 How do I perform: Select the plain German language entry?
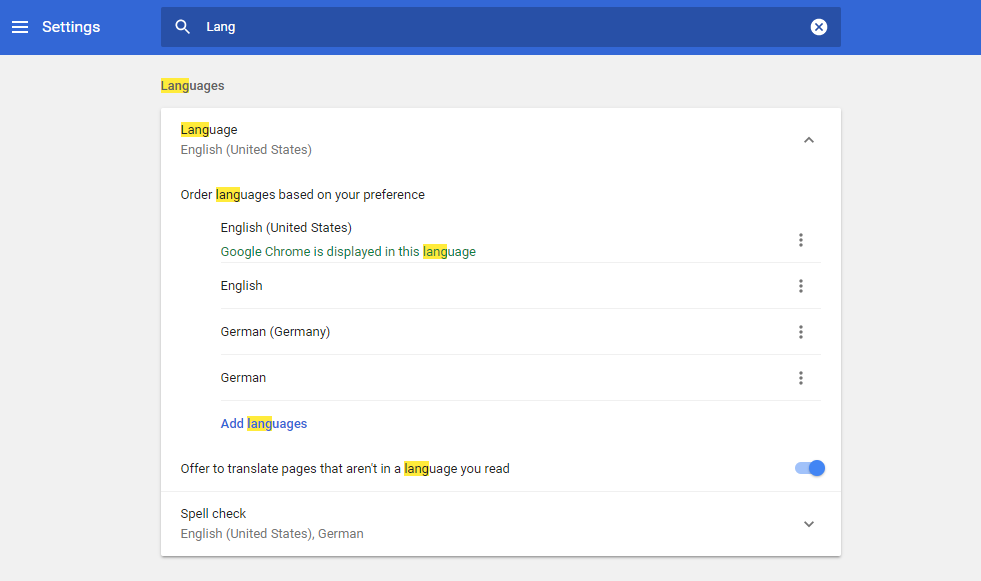243,378
